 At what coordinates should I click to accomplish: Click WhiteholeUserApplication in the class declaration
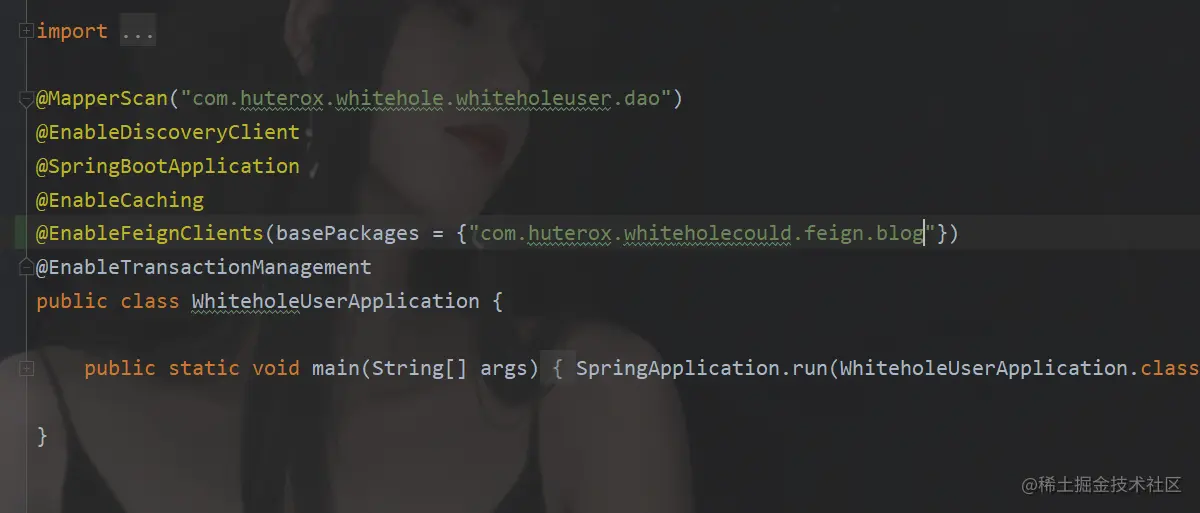point(336,301)
